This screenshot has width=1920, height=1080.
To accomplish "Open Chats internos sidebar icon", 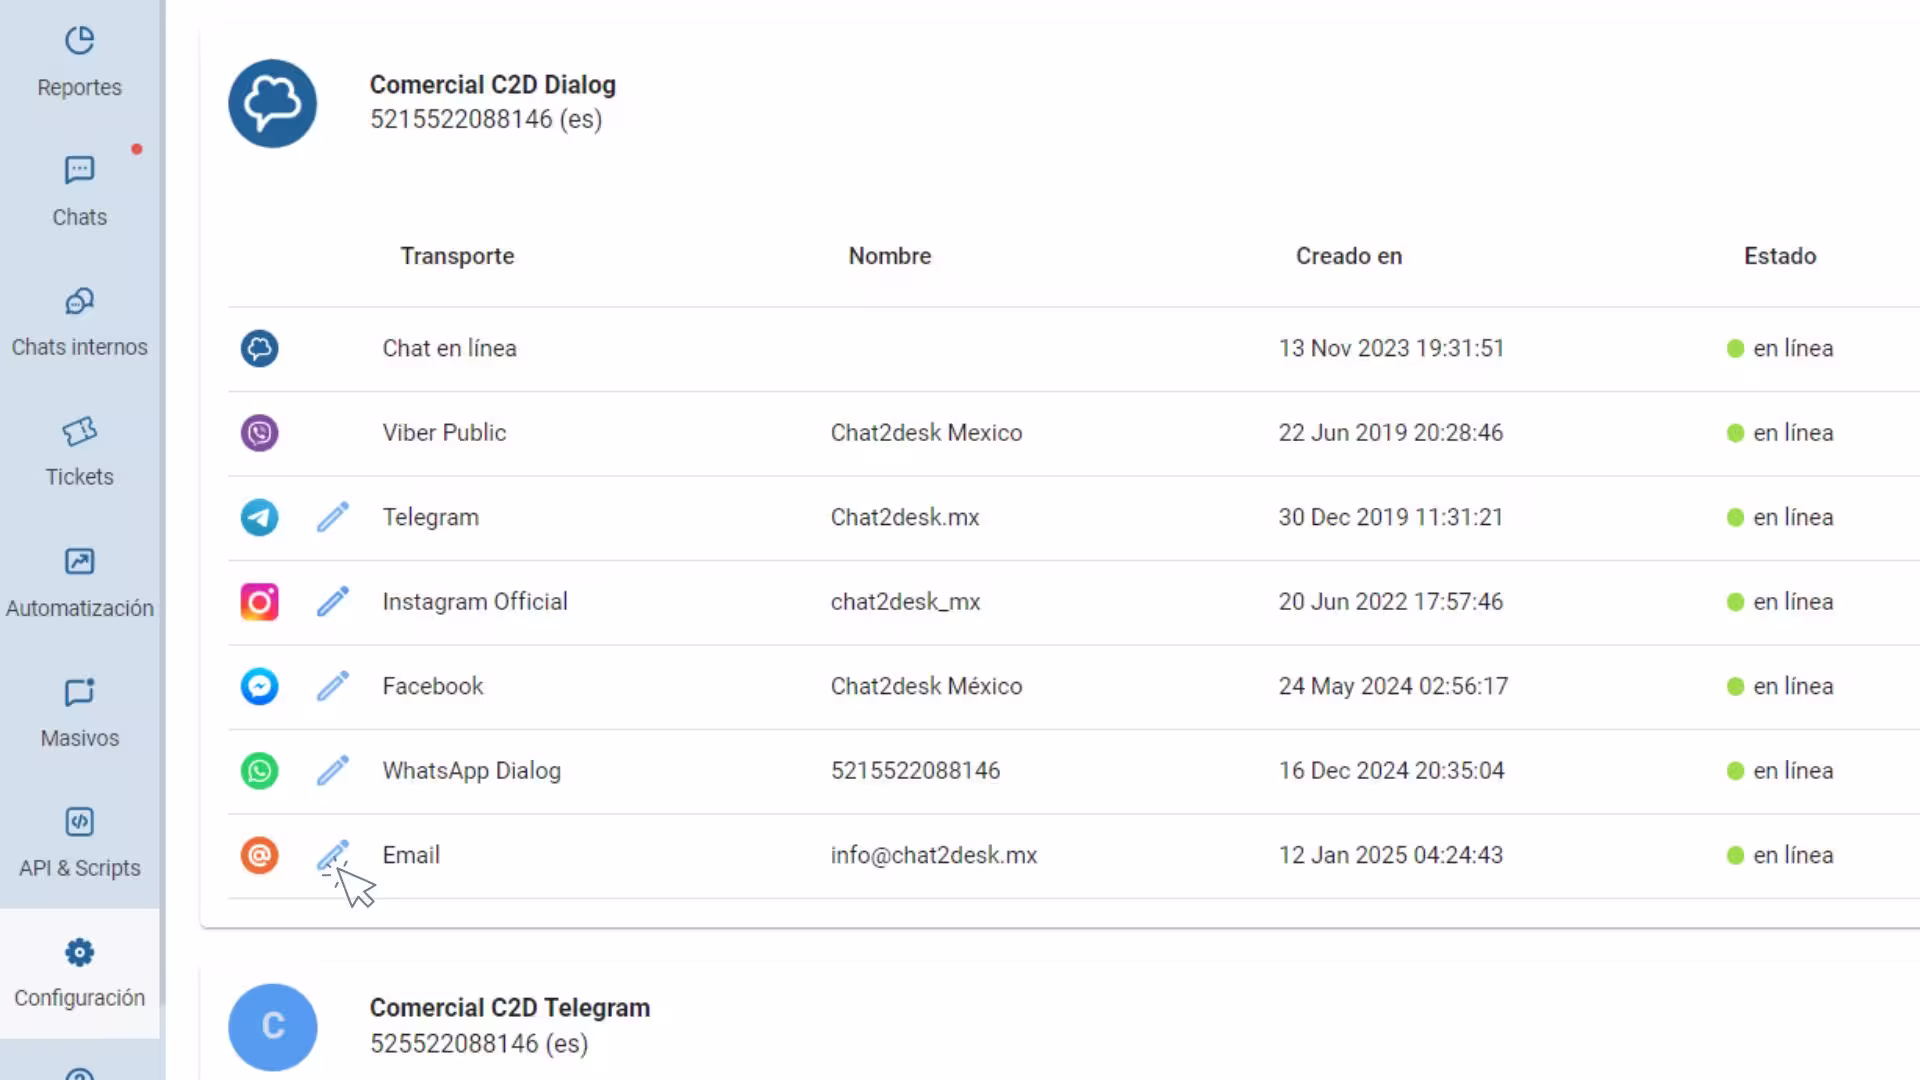I will tap(80, 301).
